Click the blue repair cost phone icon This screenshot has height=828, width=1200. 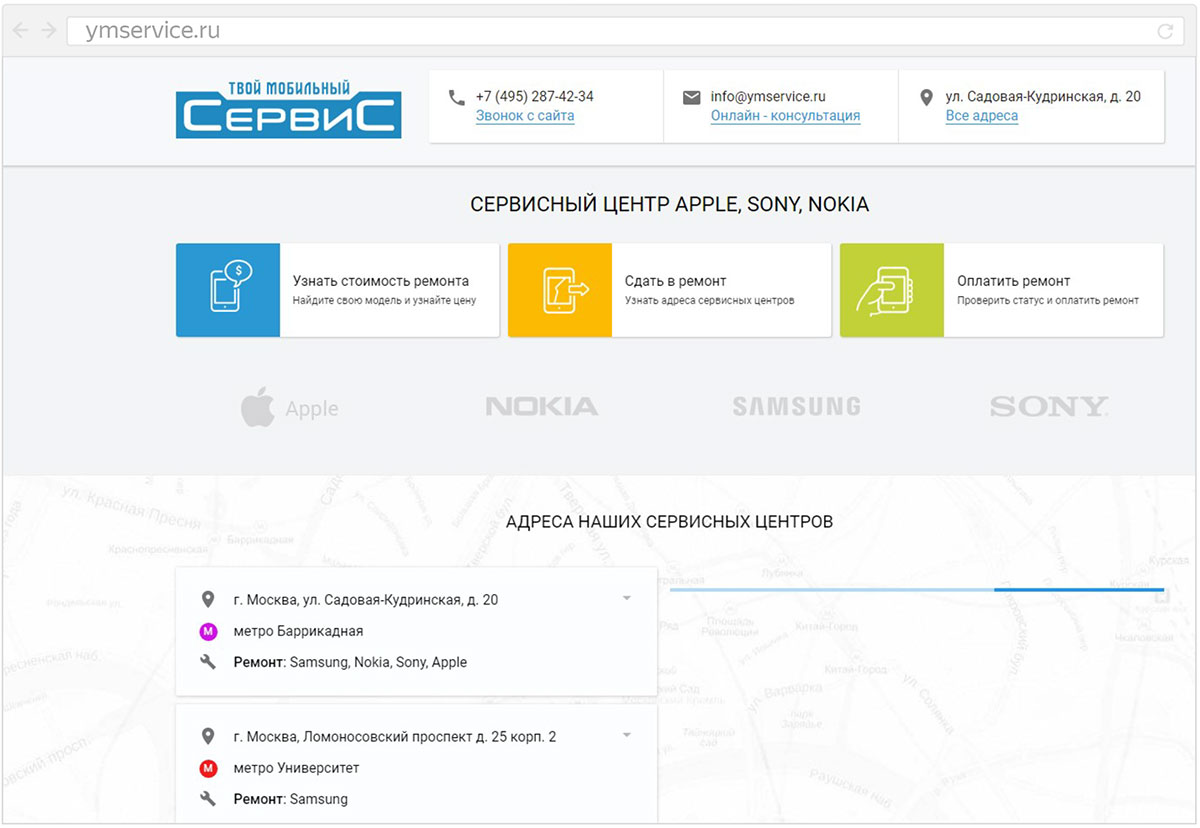[228, 290]
